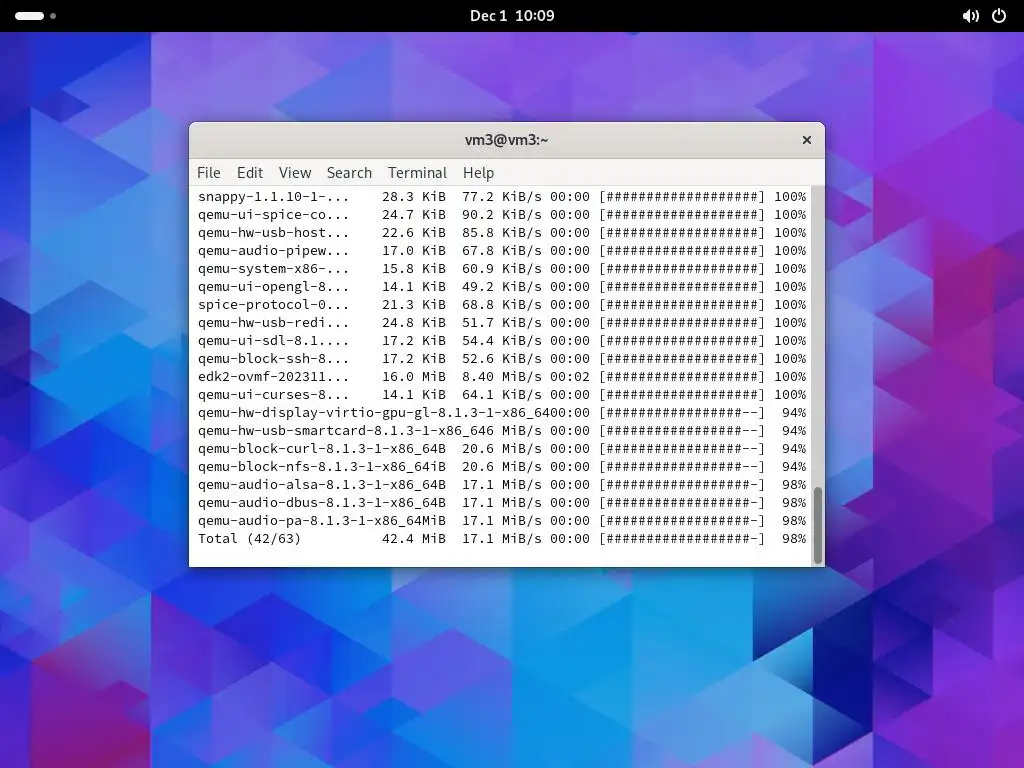Click the qemu-audio-pa-8.1.3 line
The image size is (1024, 768).
(x=502, y=520)
